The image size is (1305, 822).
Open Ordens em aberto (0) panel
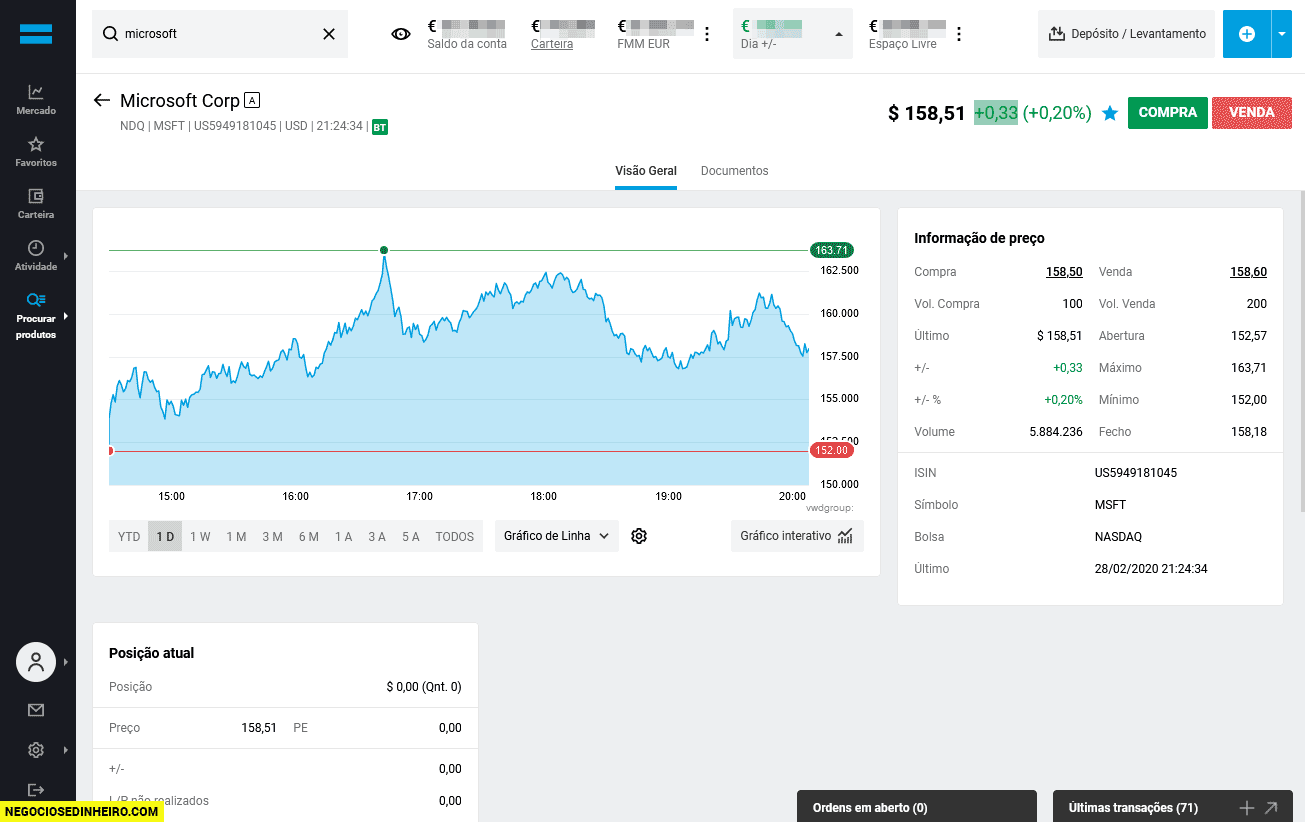coord(916,806)
